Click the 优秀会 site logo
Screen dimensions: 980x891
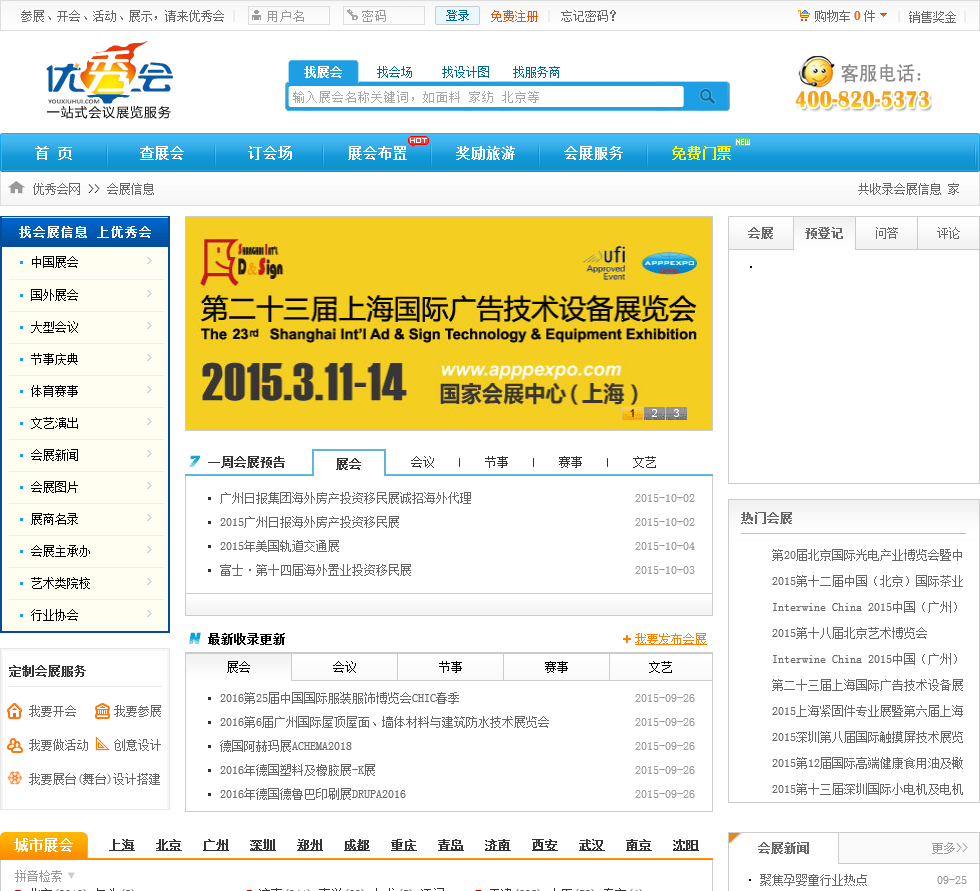(109, 80)
